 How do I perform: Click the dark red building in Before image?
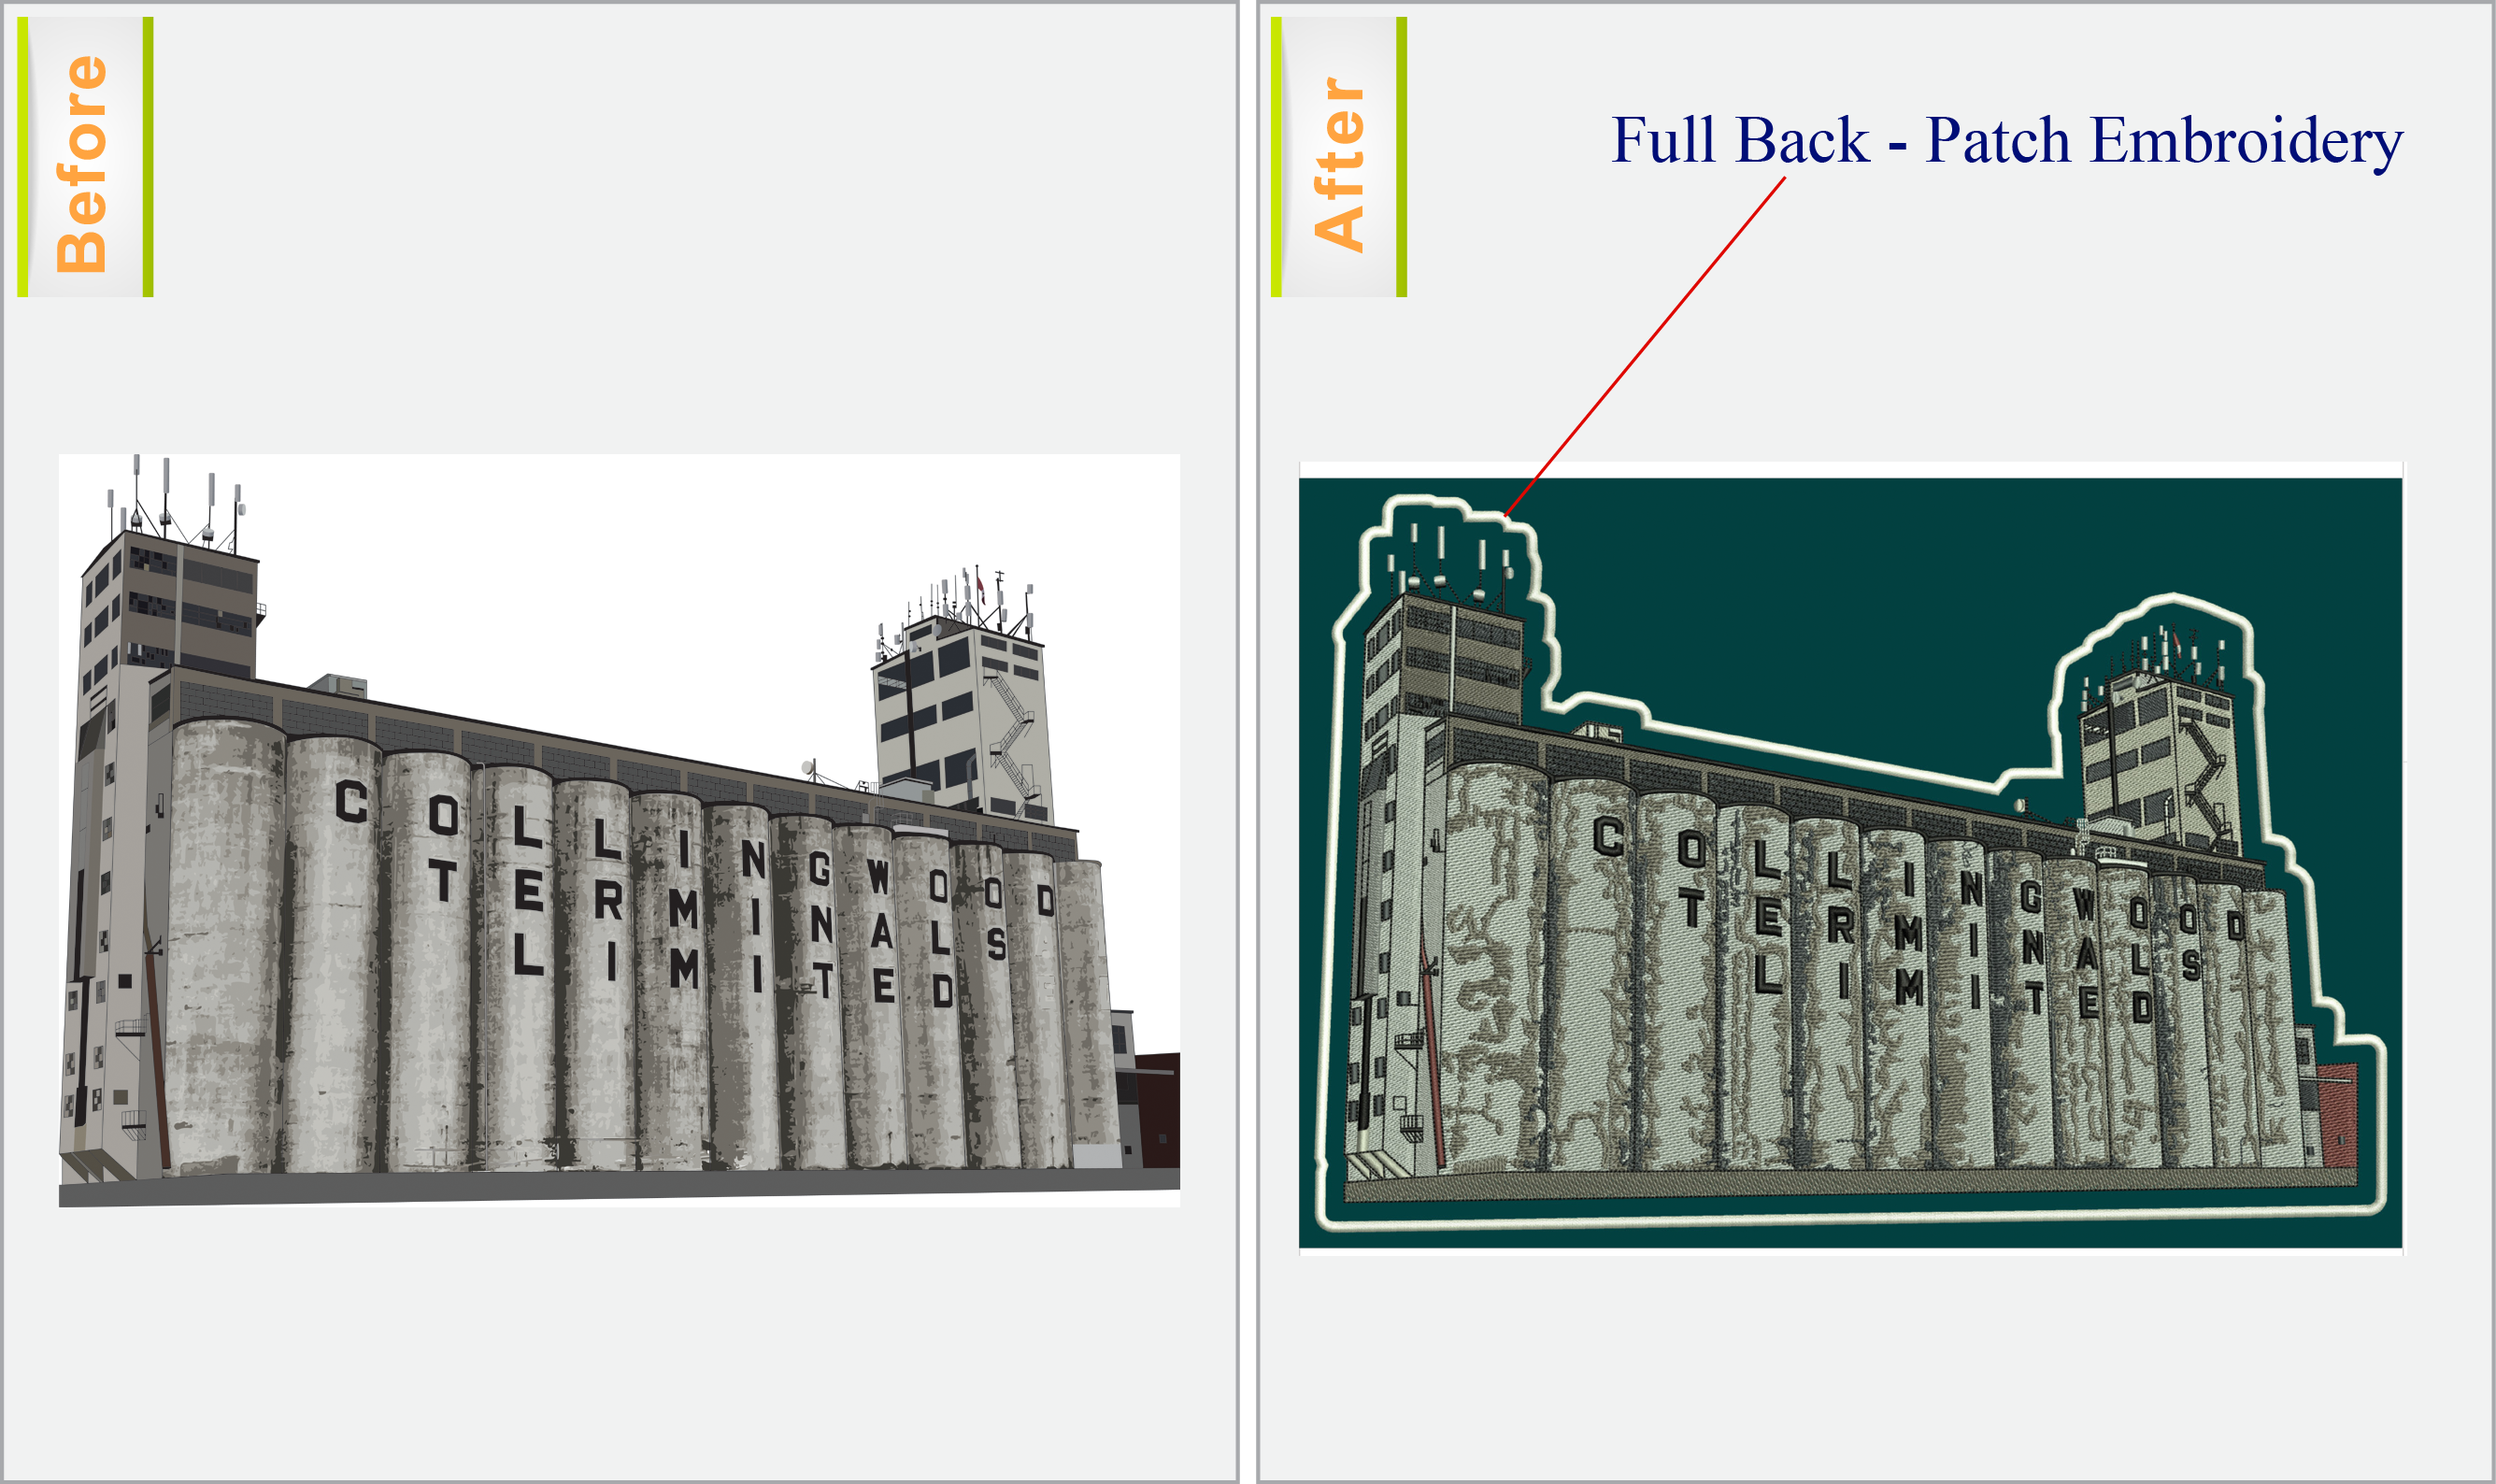pyautogui.click(x=1160, y=1108)
